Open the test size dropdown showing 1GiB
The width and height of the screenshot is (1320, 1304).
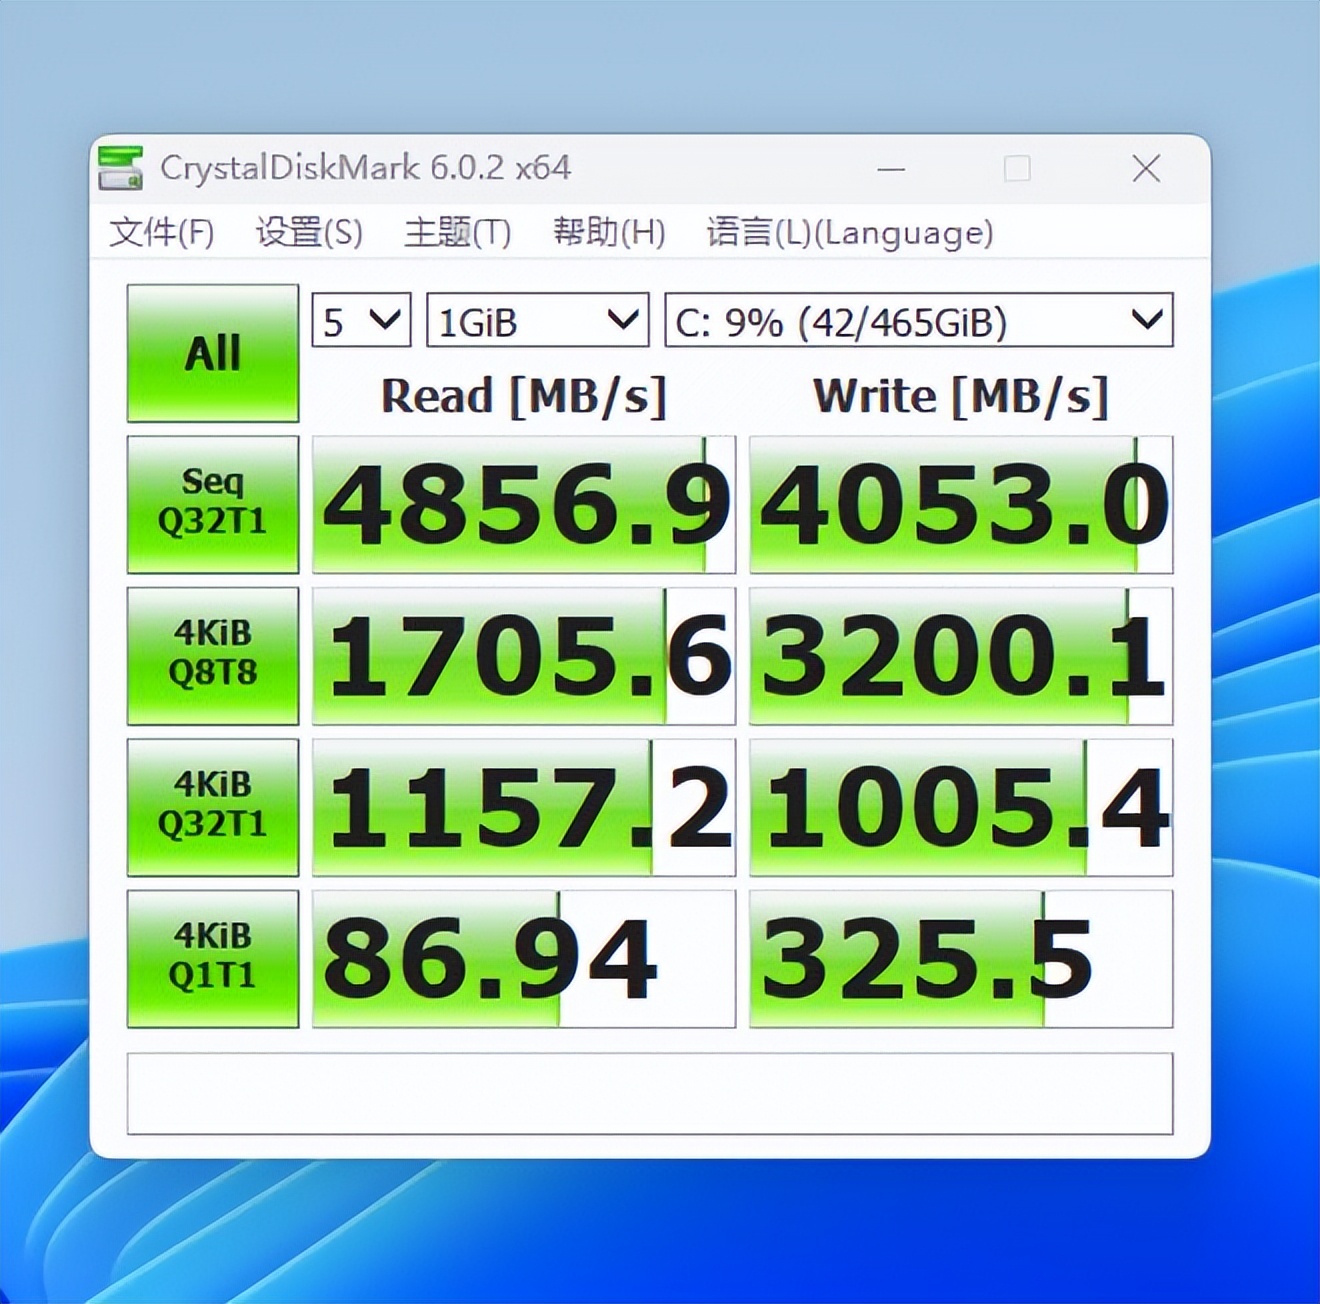point(536,321)
